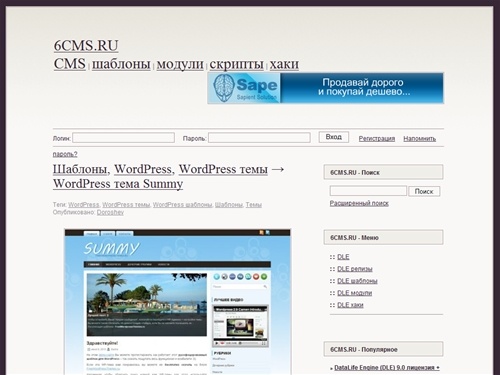The height and width of the screenshot is (375, 500).
Task: Click the Шаблоны tag link
Action: (x=229, y=205)
